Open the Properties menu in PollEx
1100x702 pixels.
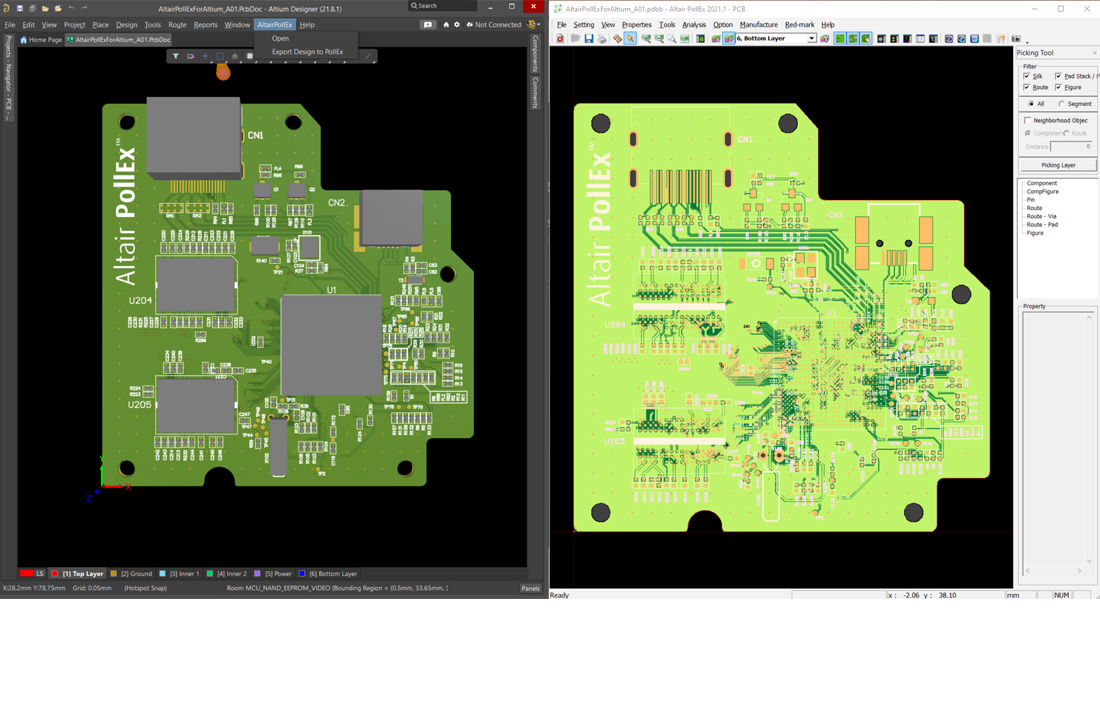pyautogui.click(x=636, y=25)
